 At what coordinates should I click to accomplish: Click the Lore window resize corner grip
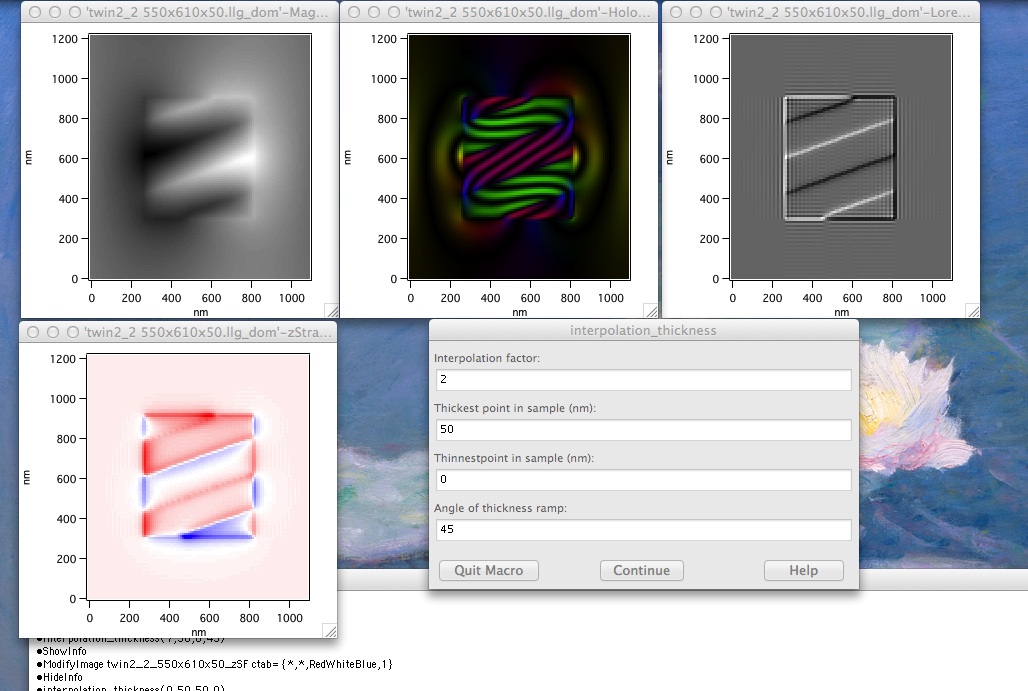[972, 311]
